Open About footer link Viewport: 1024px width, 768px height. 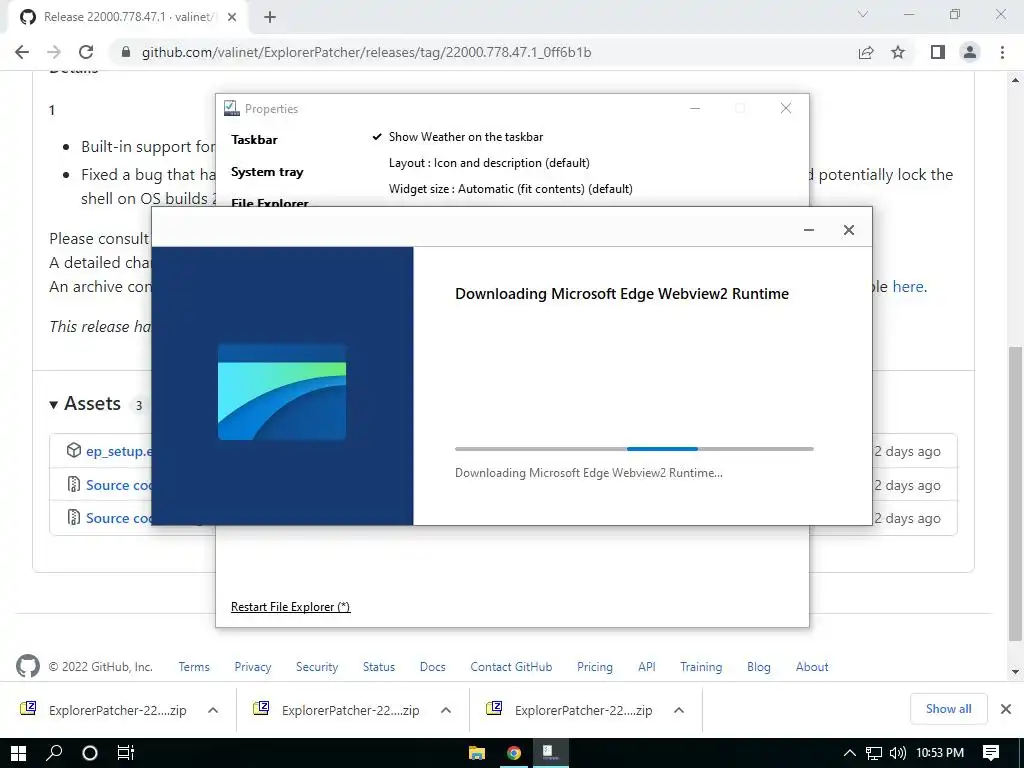point(812,667)
